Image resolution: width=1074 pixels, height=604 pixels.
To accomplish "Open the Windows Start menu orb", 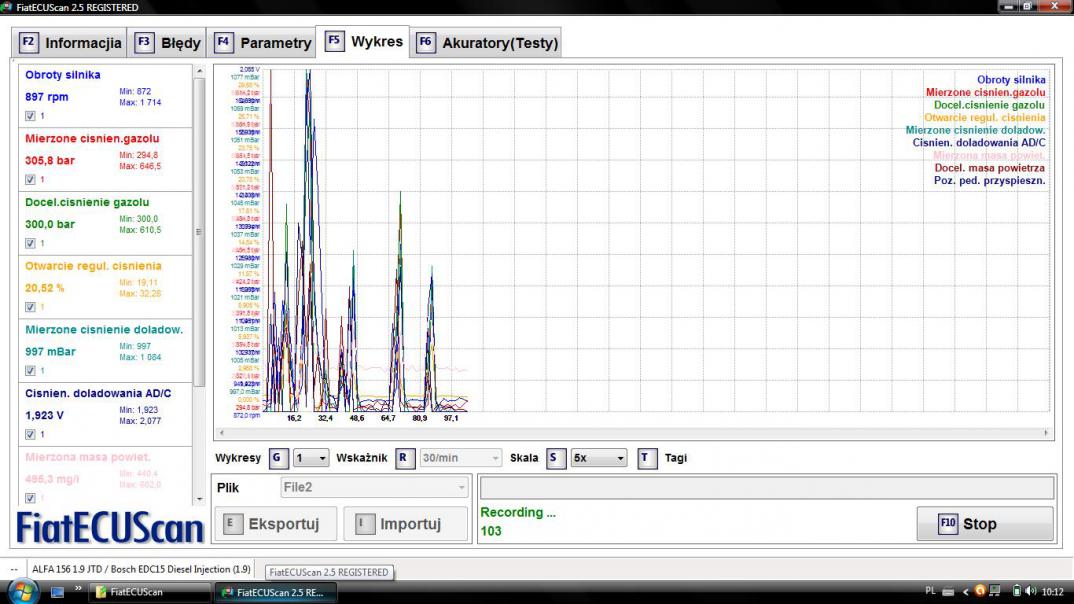I will click(x=22, y=591).
